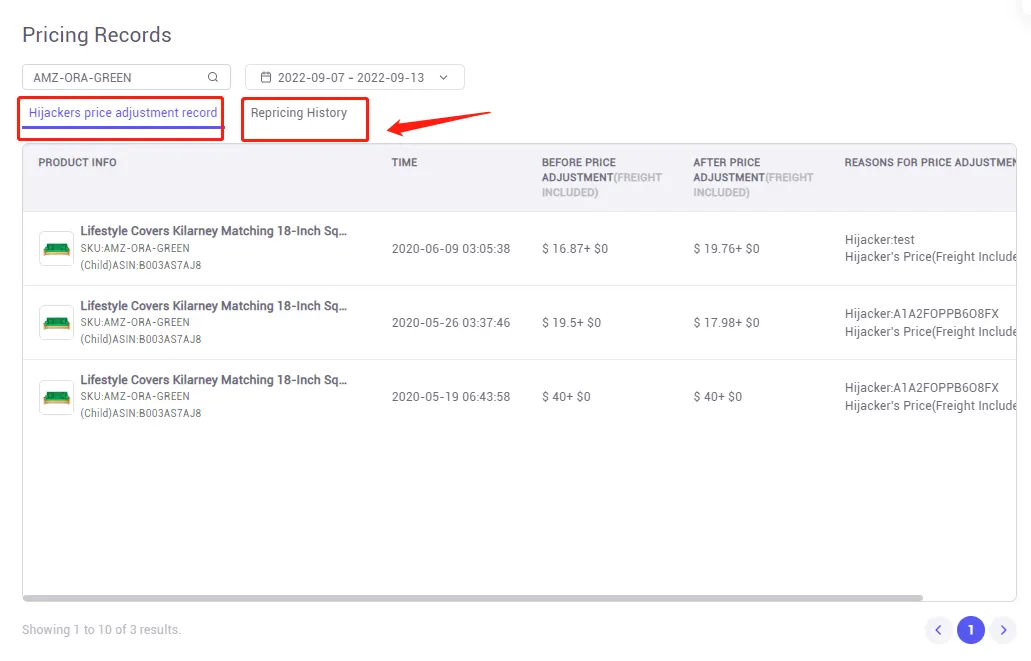Click the search magnifier icon
The height and width of the screenshot is (661, 1031).
[211, 76]
